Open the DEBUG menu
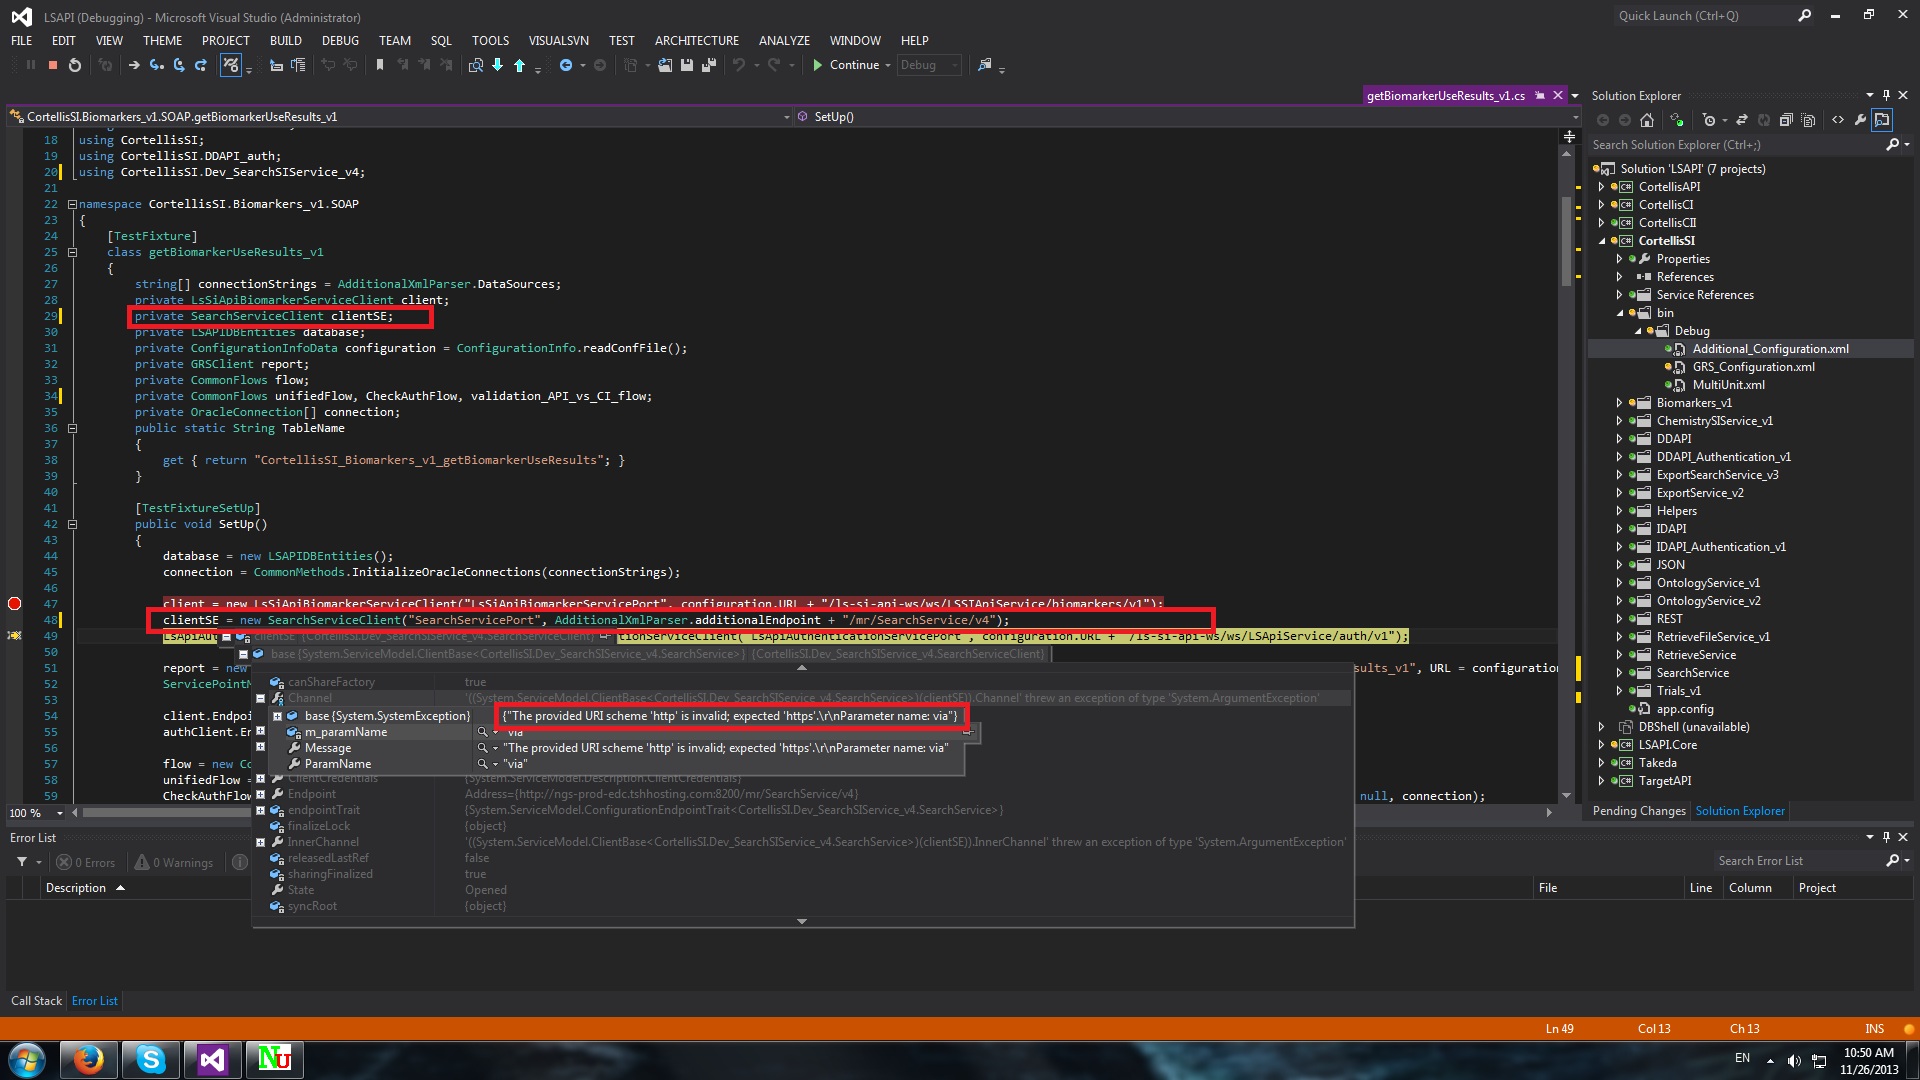This screenshot has height=1080, width=1920. click(x=340, y=40)
